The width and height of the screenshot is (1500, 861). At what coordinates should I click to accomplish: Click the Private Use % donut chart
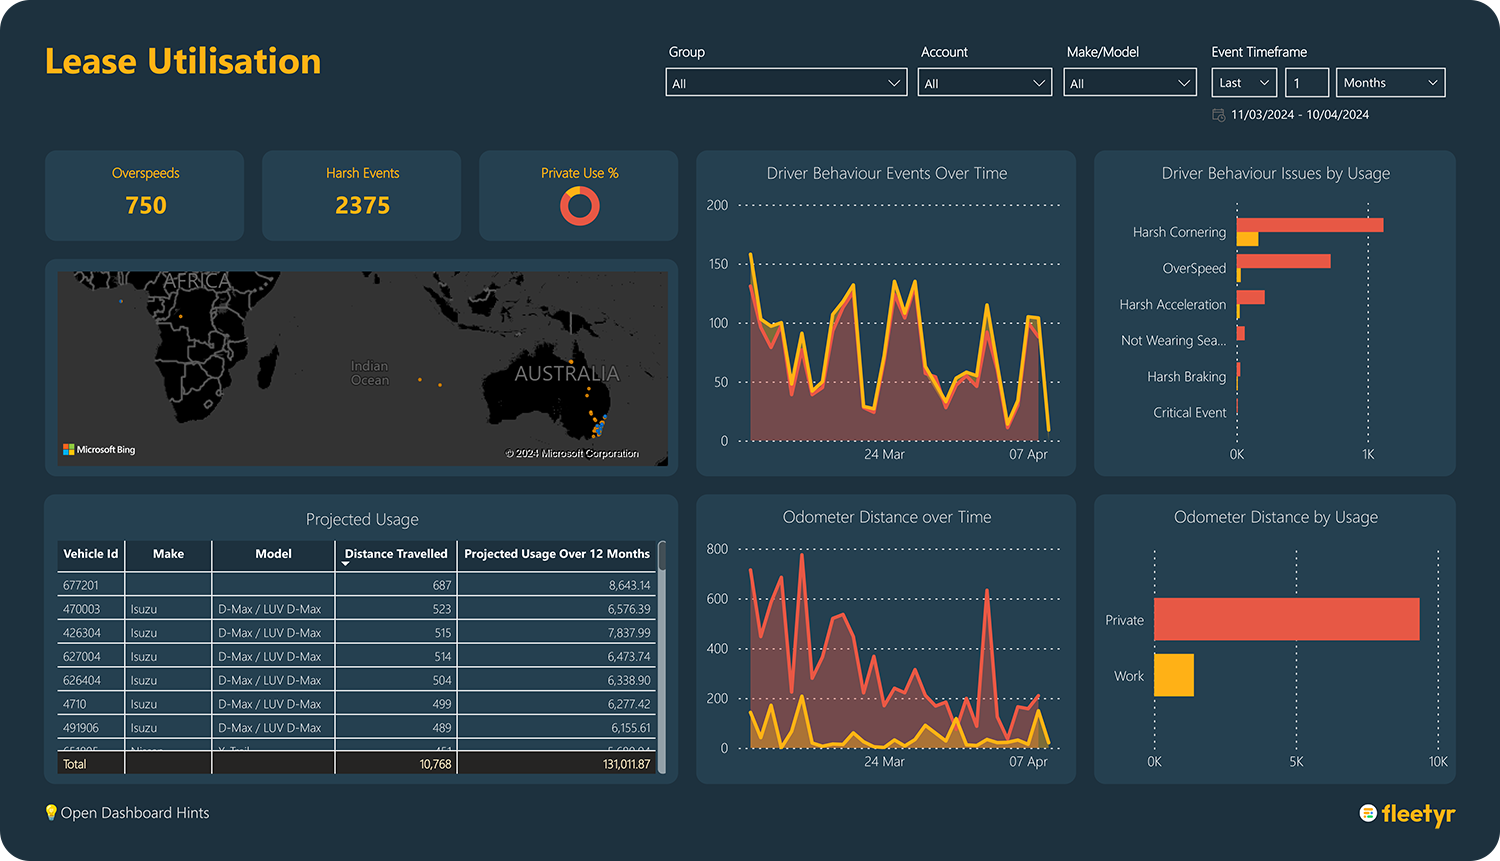tap(579, 206)
